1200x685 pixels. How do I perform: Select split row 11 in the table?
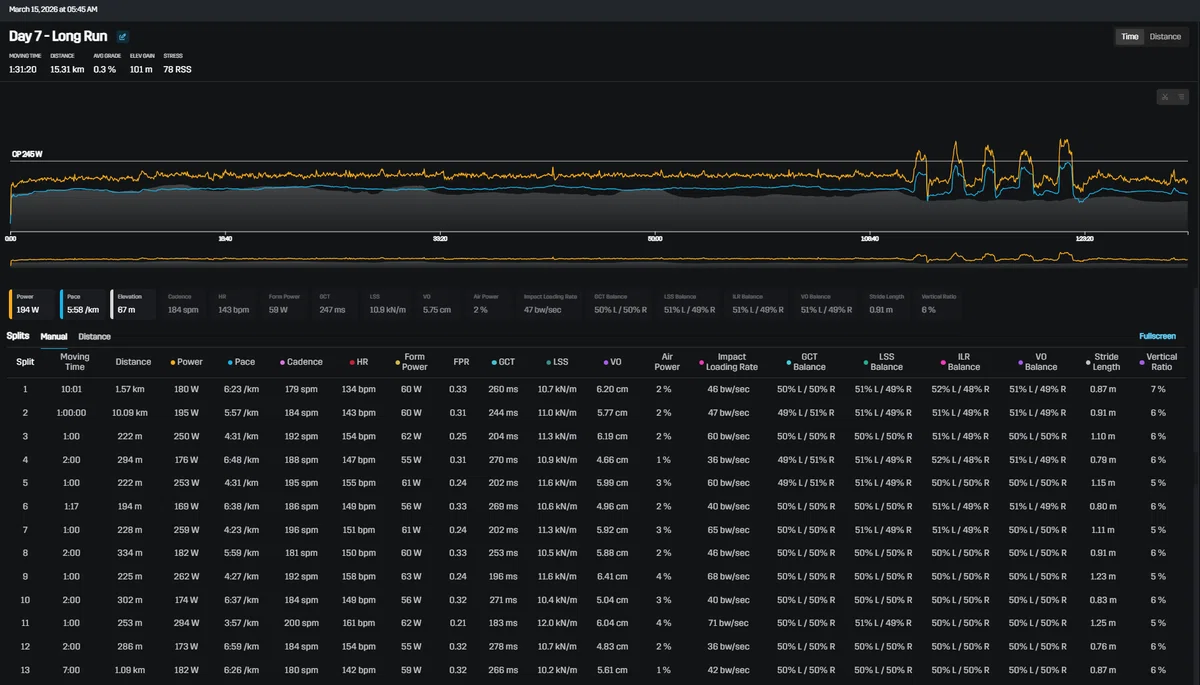[600, 623]
